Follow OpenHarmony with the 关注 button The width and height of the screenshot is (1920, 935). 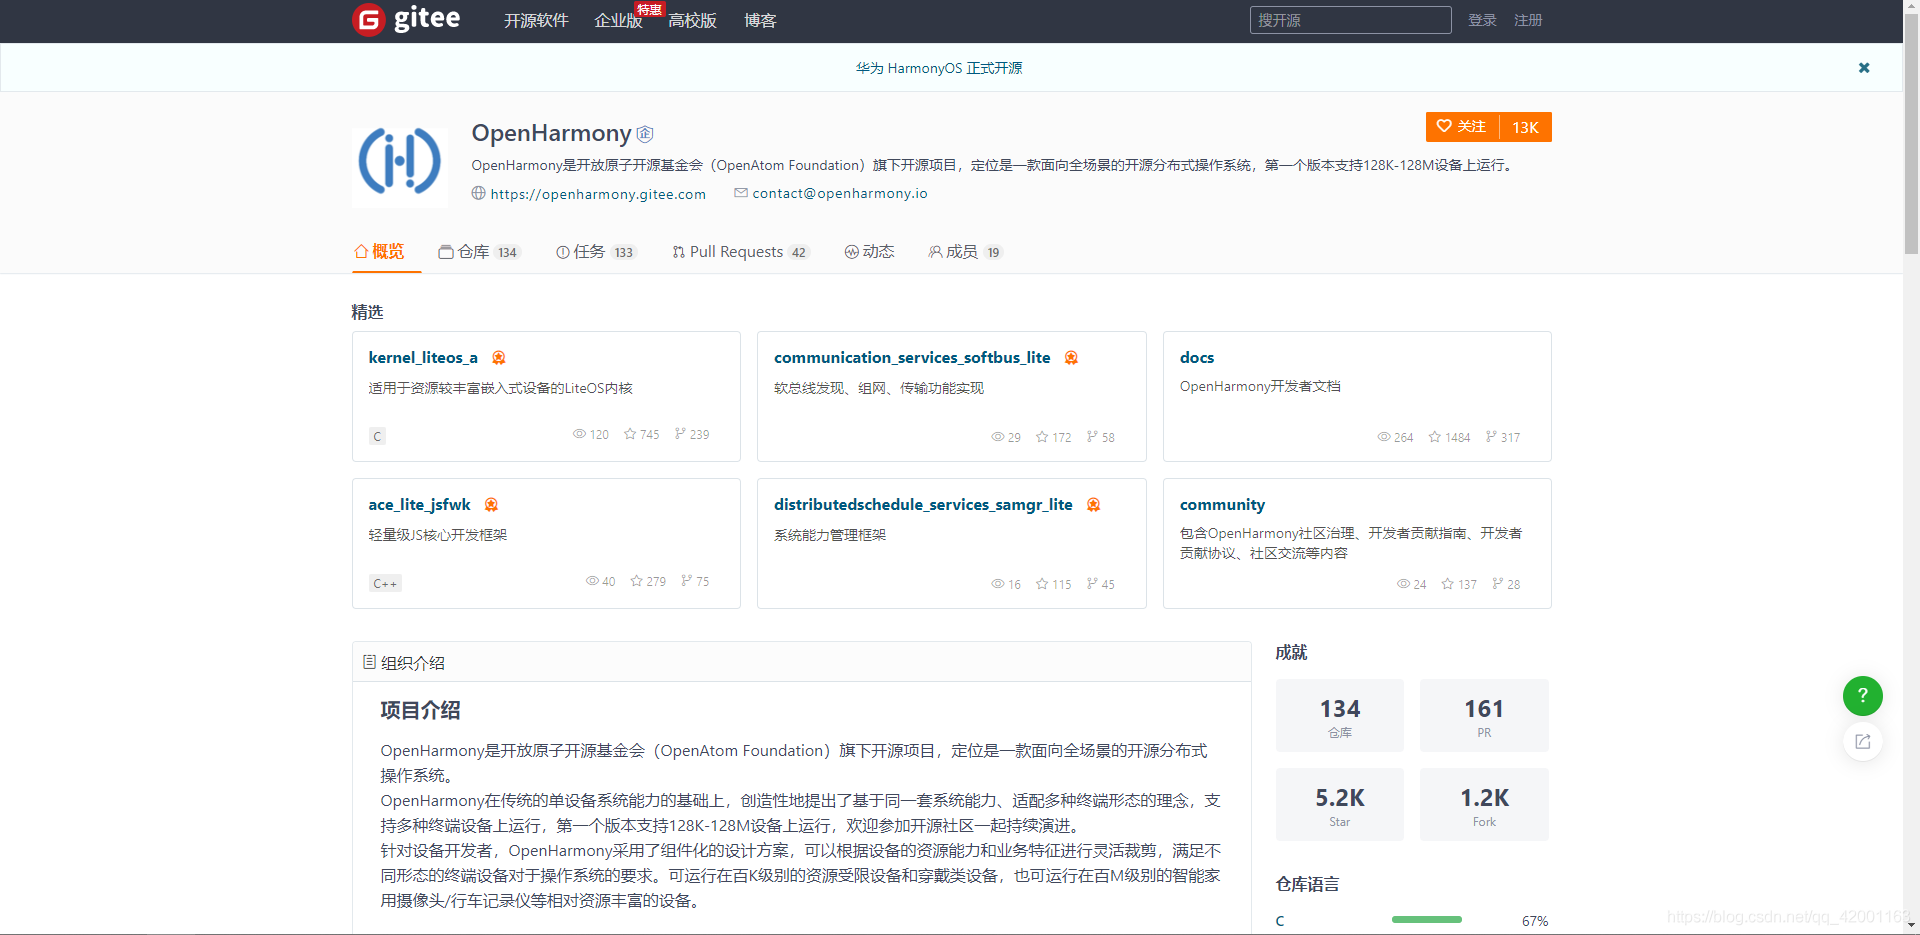(x=1462, y=127)
